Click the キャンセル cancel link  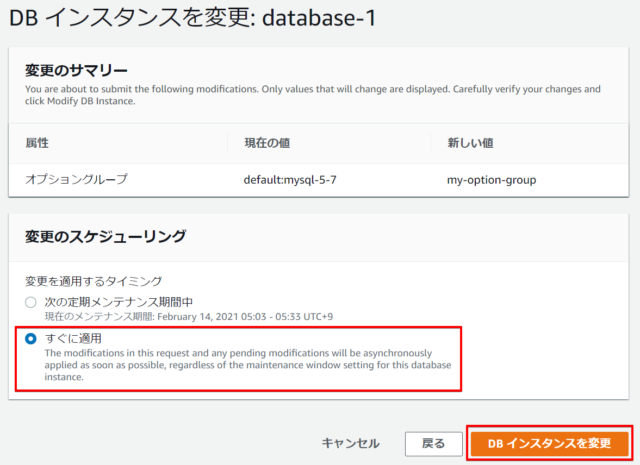[x=351, y=443]
